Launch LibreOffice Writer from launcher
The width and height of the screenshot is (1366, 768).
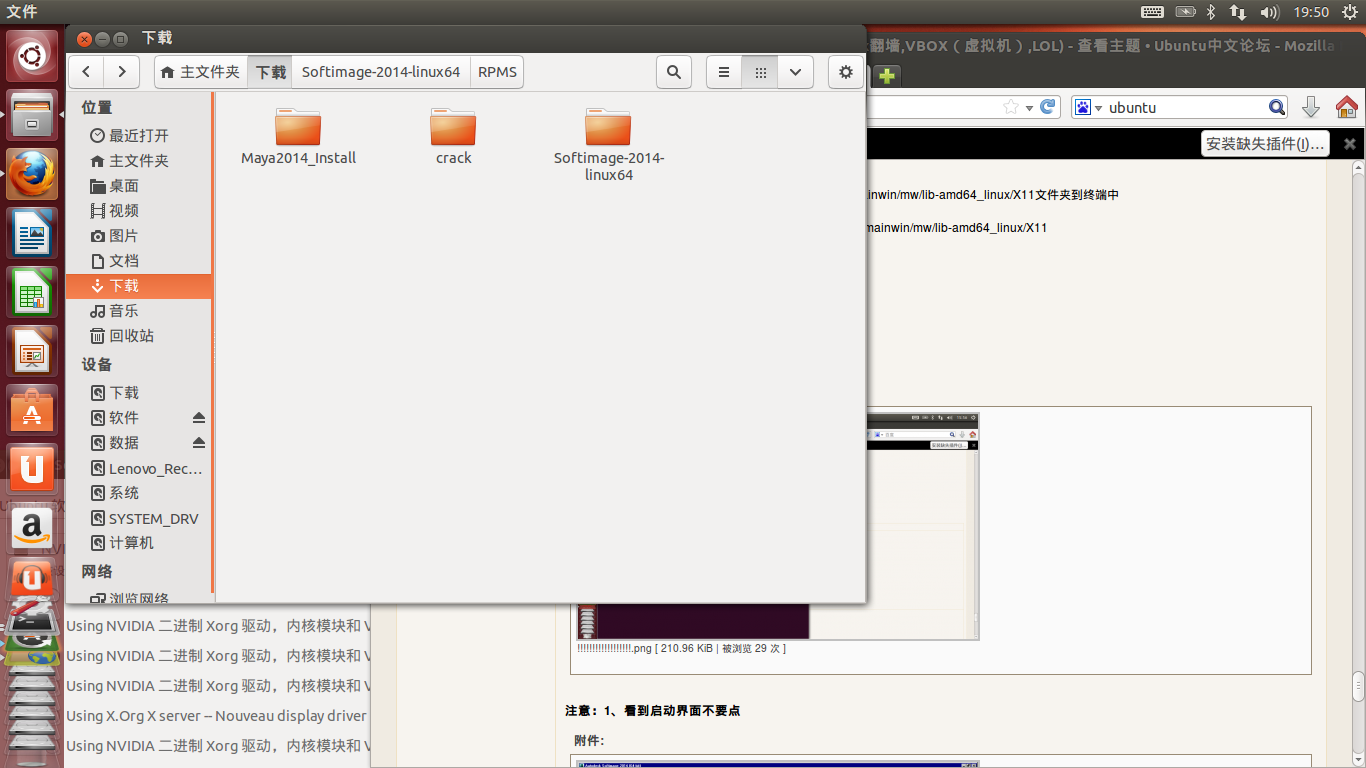[x=32, y=233]
